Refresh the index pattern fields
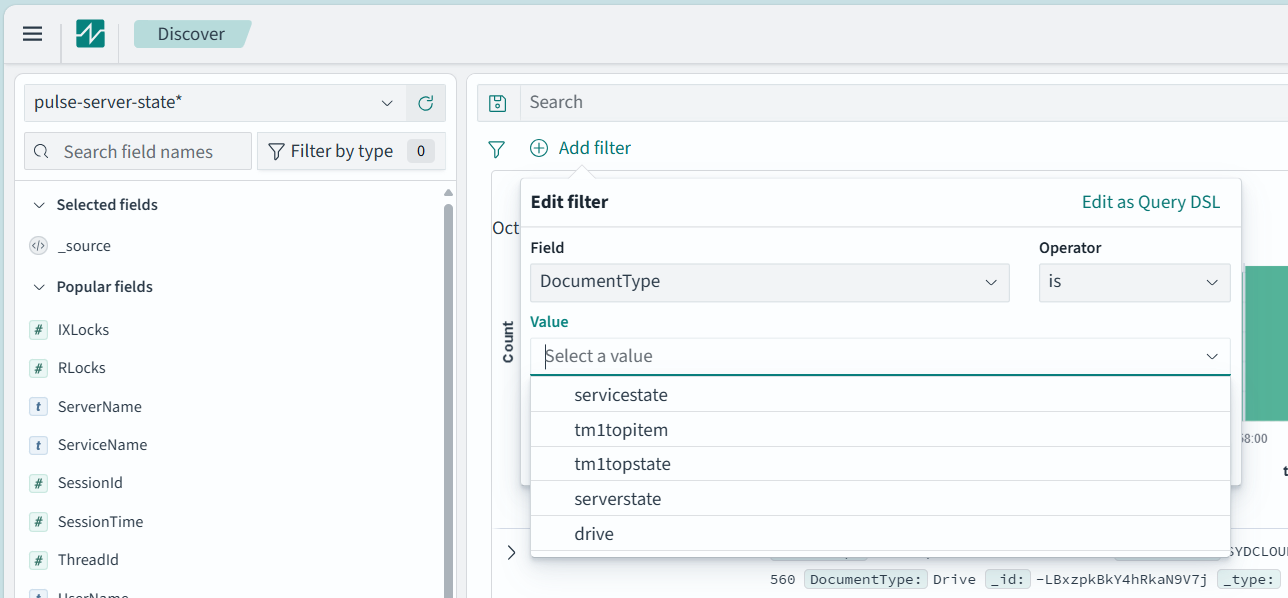The height and width of the screenshot is (598, 1288). coord(425,103)
